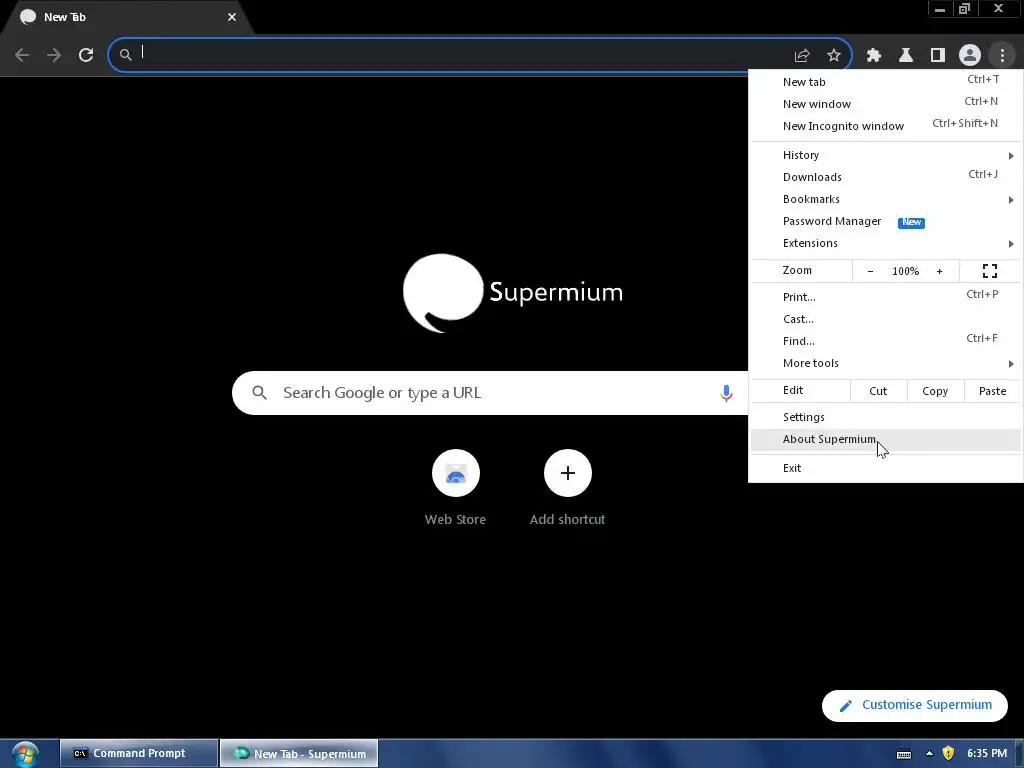
Task: Open Settings from the menu
Action: [886, 417]
